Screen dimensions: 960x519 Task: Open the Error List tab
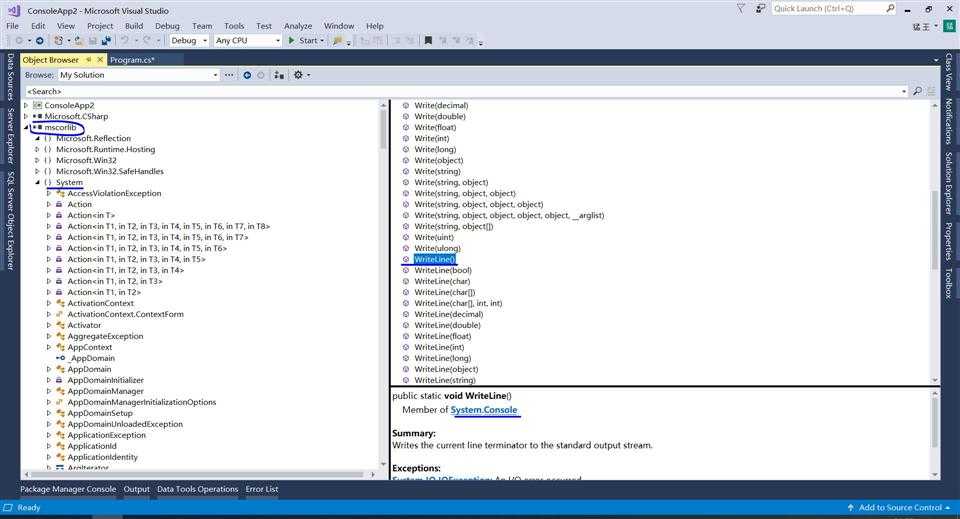point(261,489)
